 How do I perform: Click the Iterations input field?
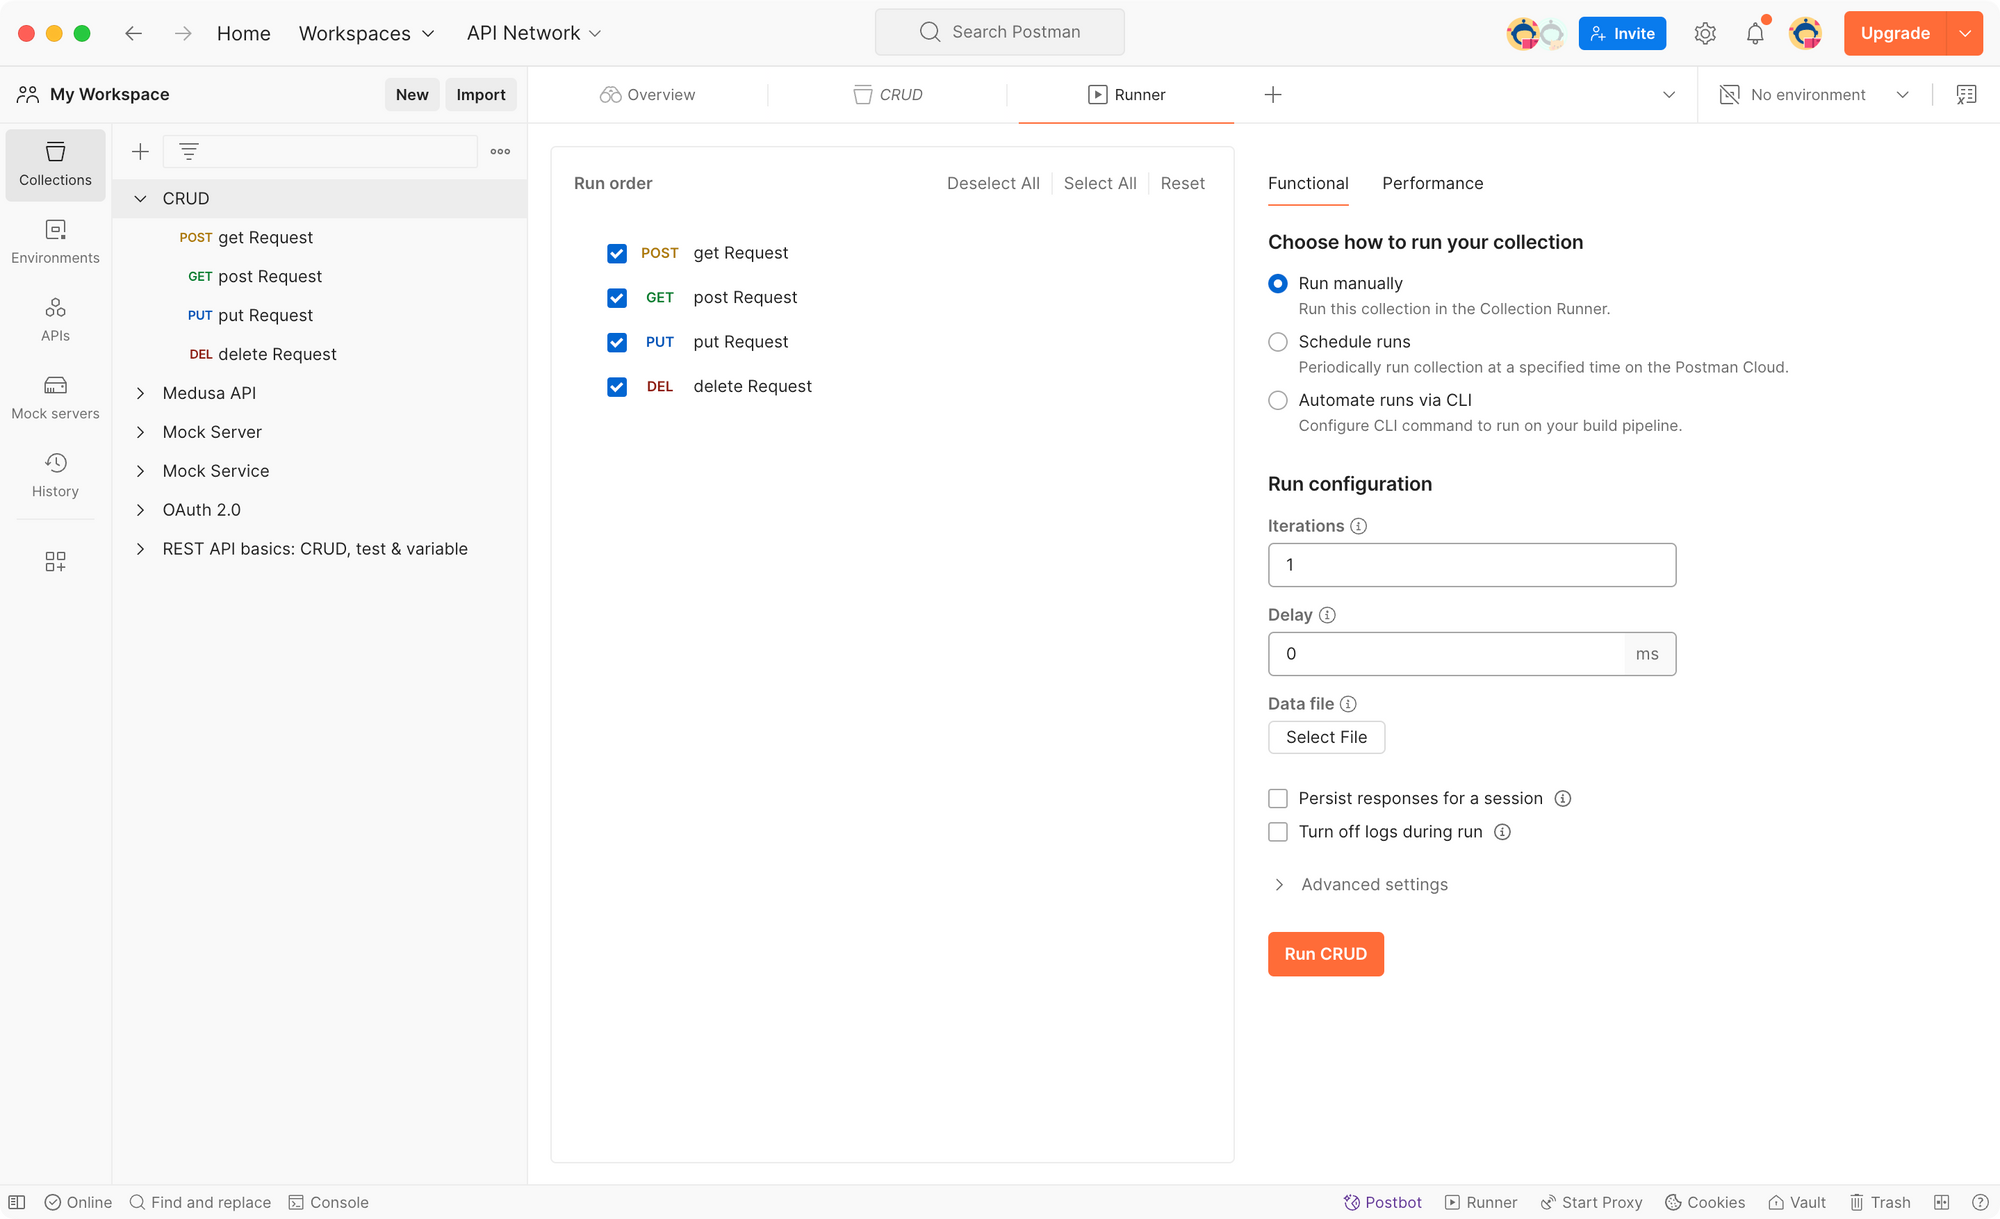coord(1473,564)
